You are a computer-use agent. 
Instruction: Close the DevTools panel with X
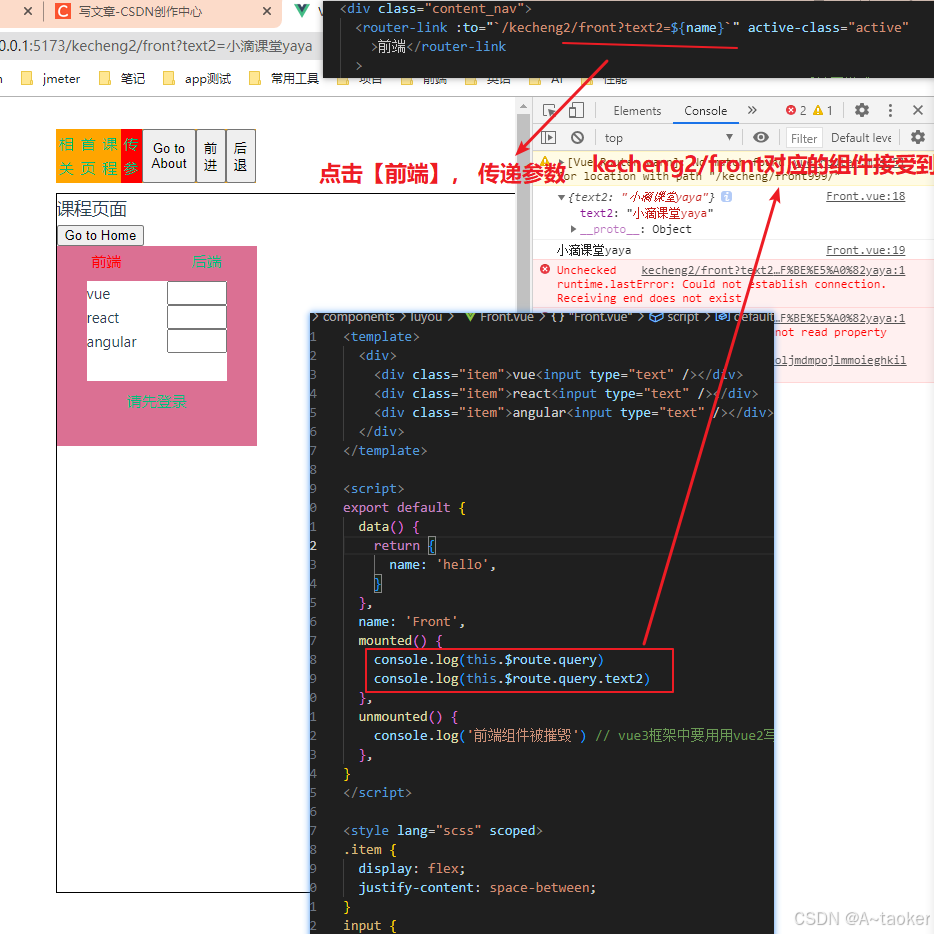[918, 110]
